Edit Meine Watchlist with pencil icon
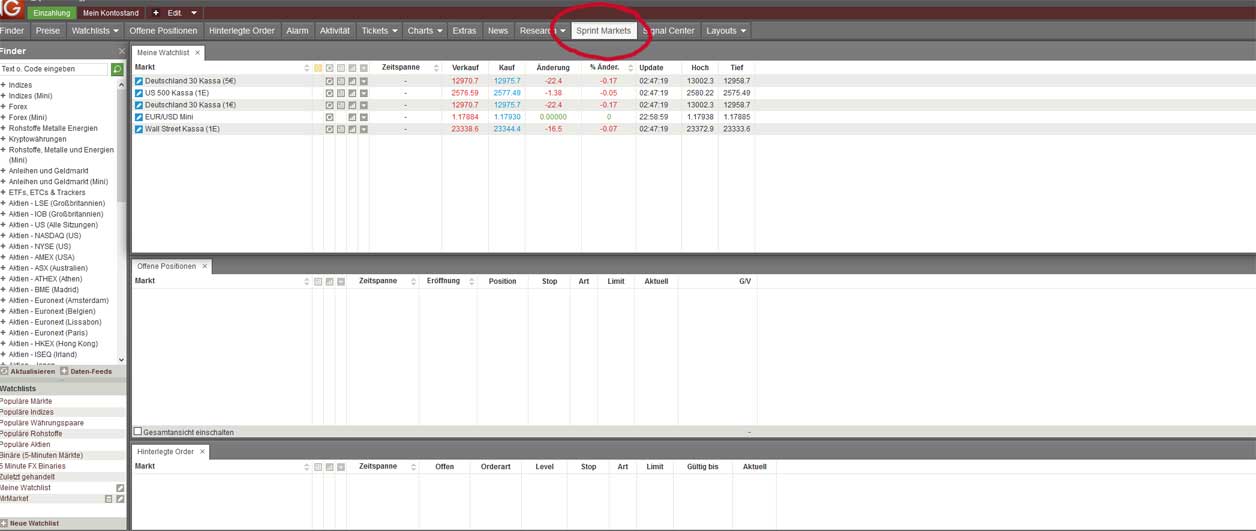1256x531 pixels. pos(120,488)
